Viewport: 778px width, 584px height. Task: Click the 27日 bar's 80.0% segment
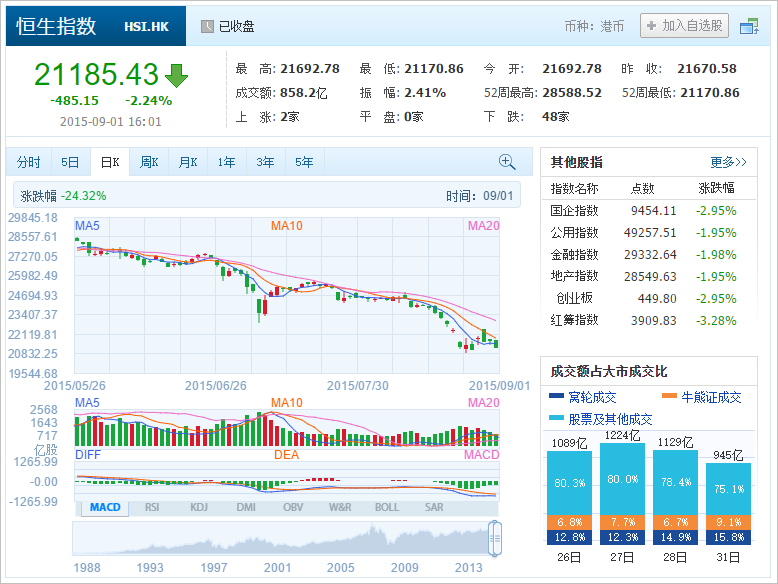pyautogui.click(x=623, y=479)
